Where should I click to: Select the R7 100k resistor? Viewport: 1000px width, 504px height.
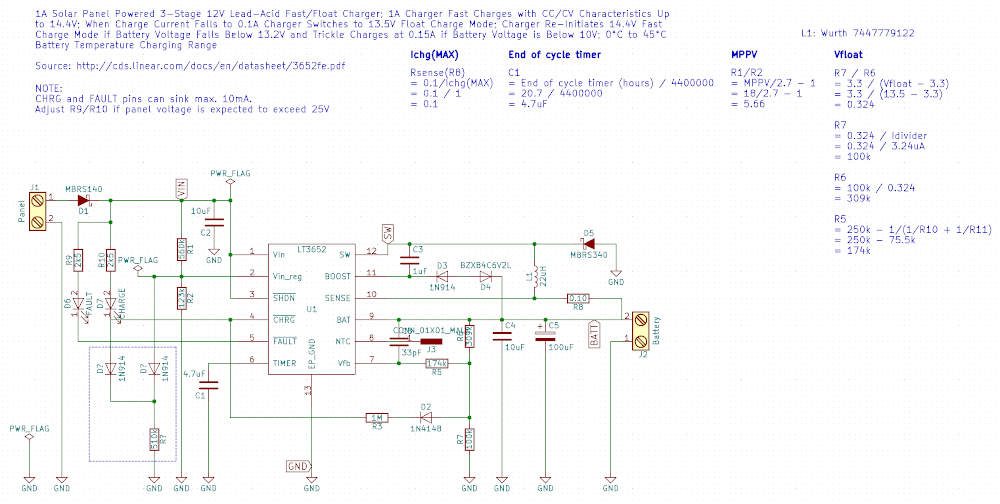tap(469, 440)
